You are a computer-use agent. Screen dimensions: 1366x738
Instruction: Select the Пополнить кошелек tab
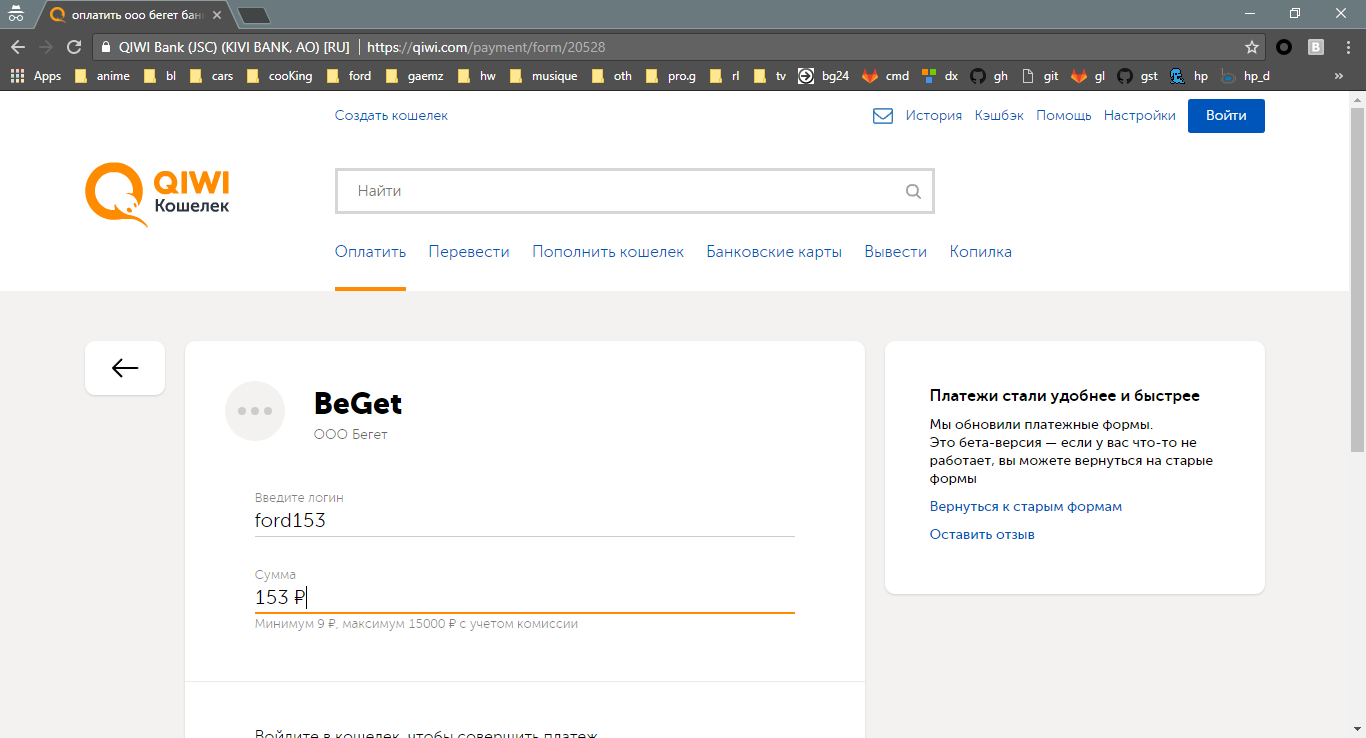[608, 252]
